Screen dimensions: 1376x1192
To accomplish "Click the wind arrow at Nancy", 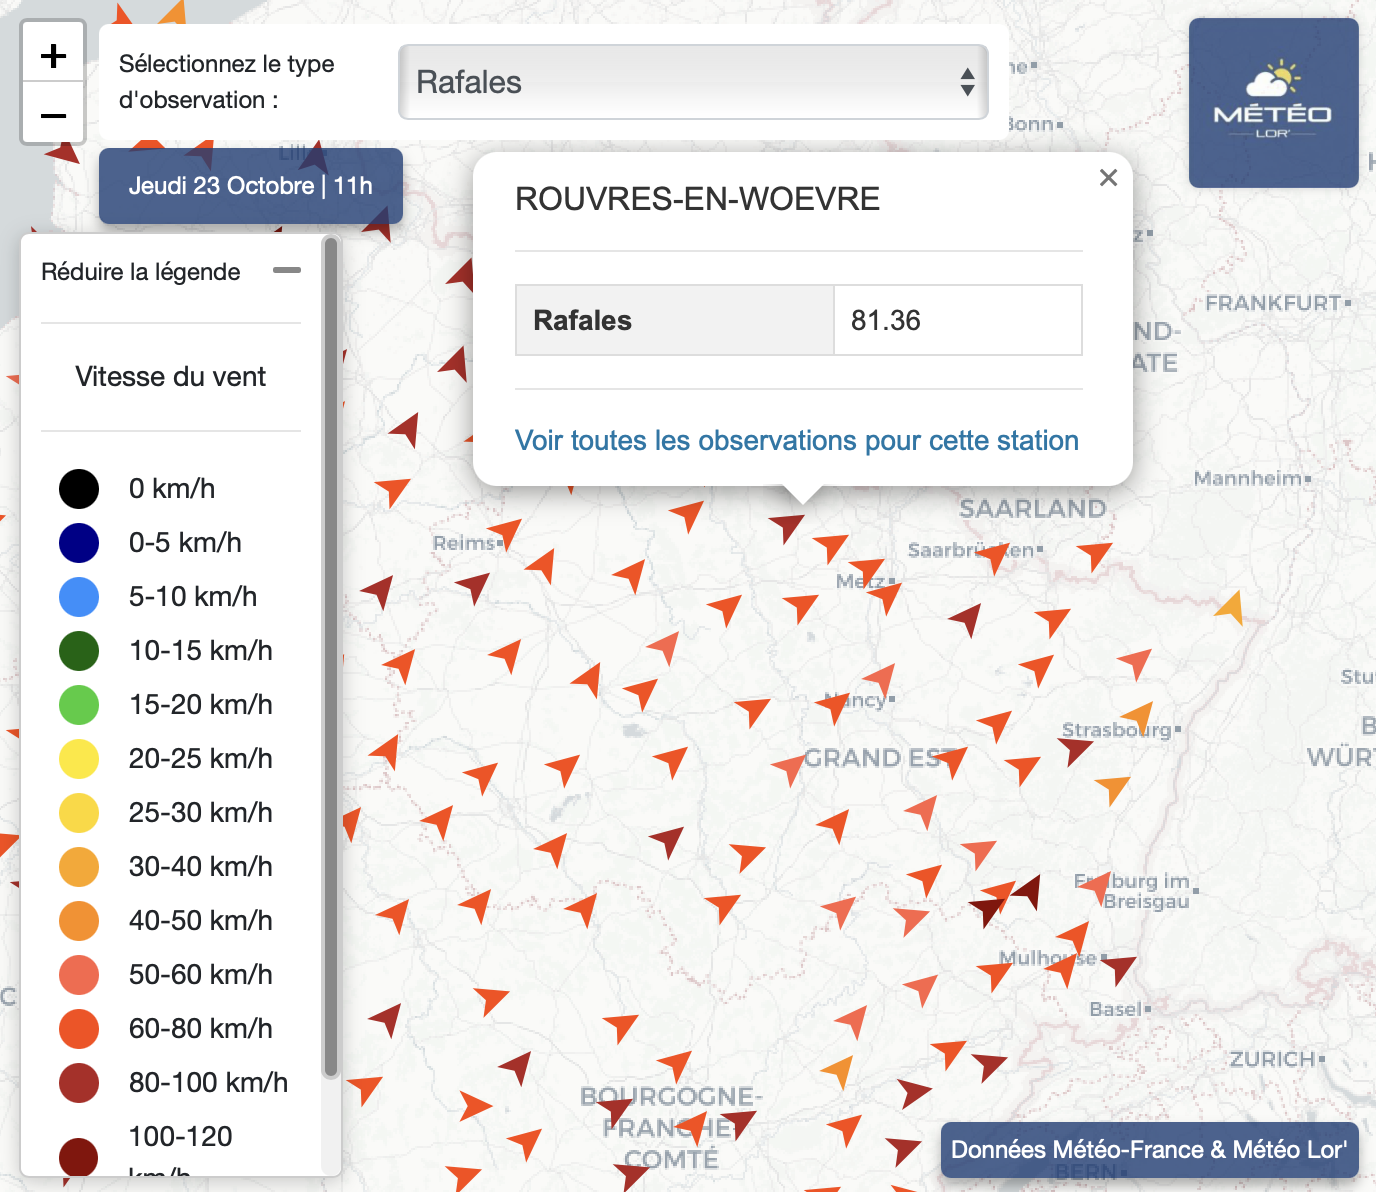I will pos(833,706).
